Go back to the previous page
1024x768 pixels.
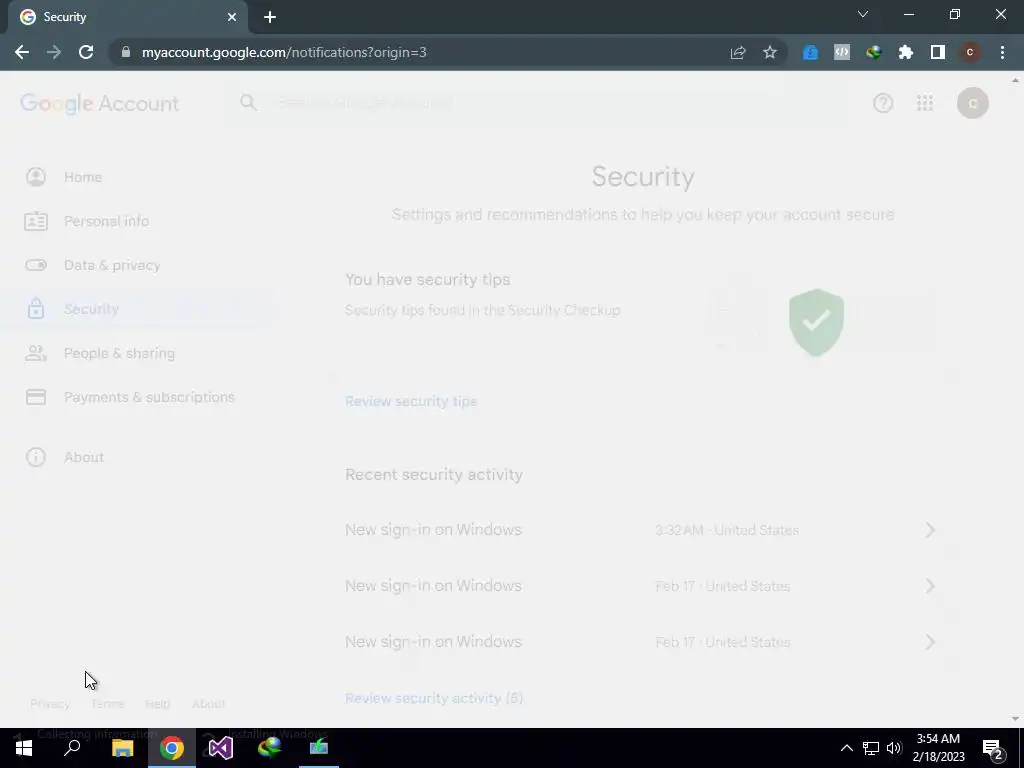[22, 52]
